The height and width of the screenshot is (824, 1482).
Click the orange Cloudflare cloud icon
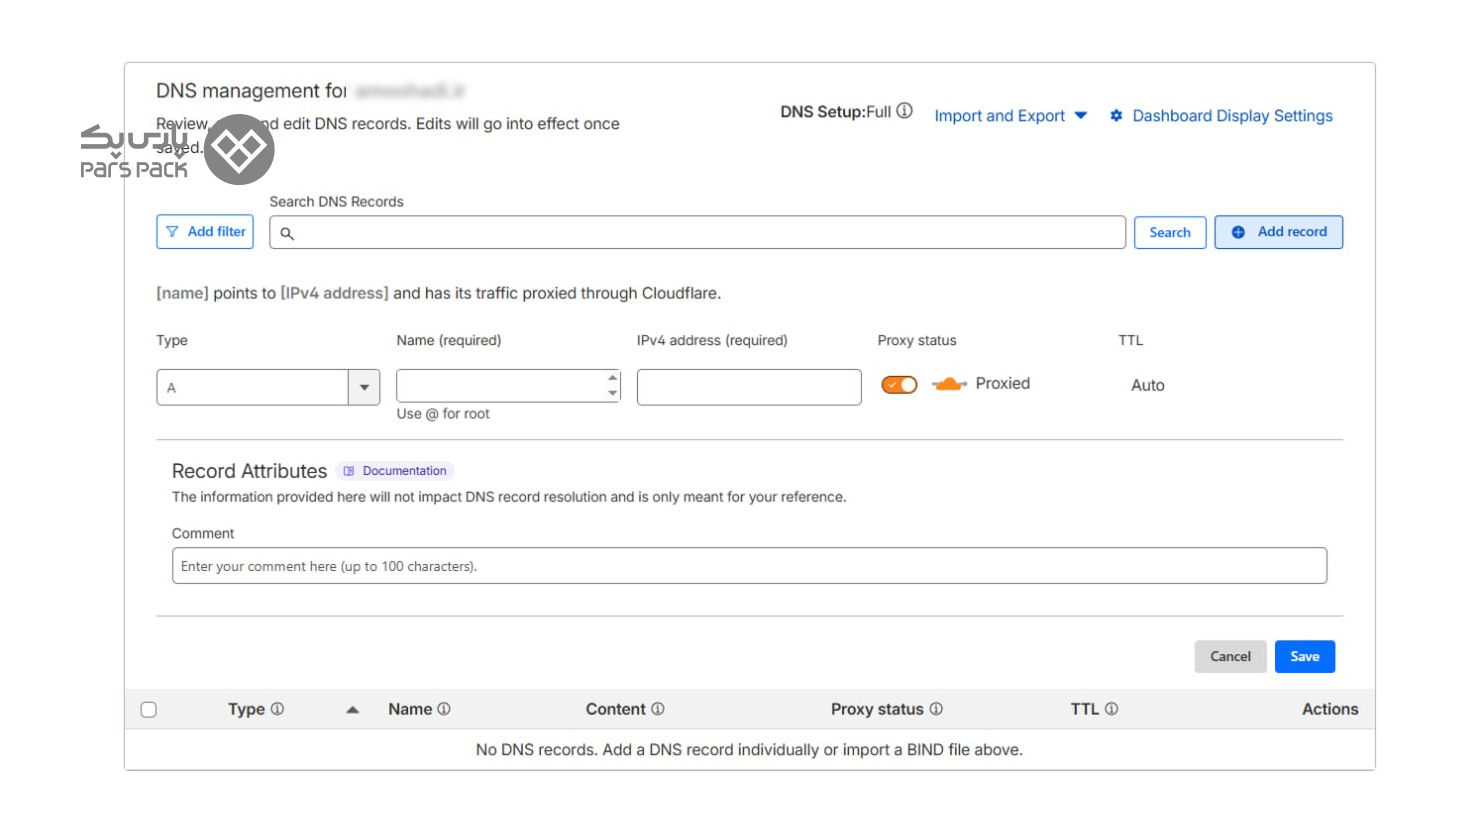(x=948, y=384)
